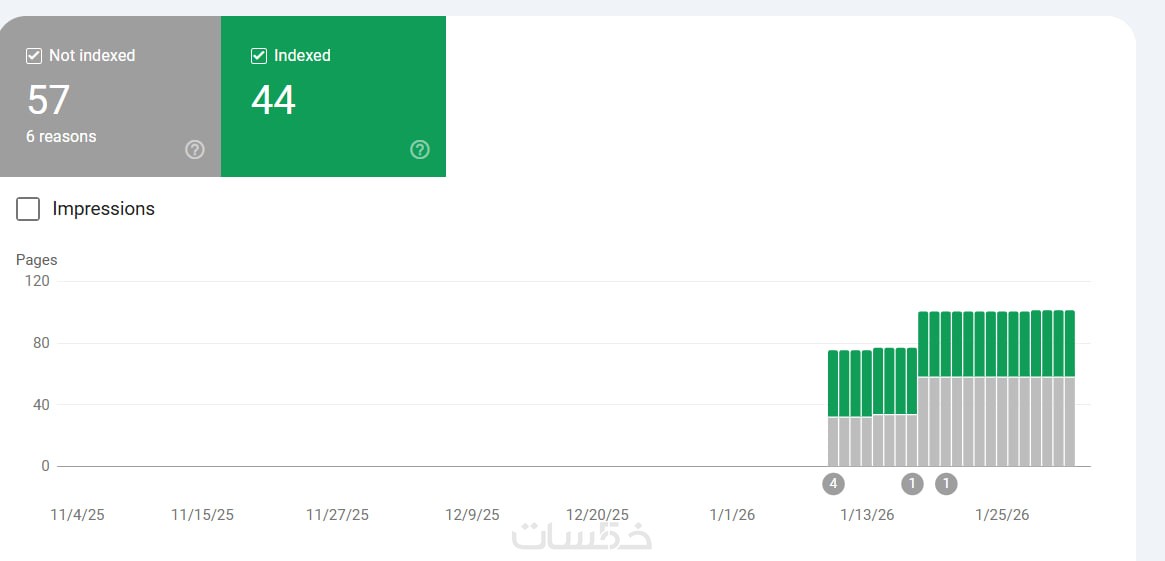Open help icon on Not indexed card

point(195,150)
